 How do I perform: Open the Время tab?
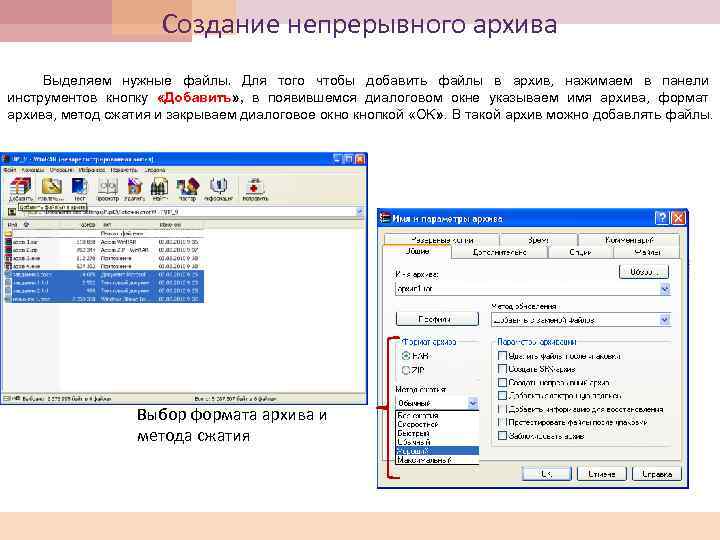[x=538, y=240]
